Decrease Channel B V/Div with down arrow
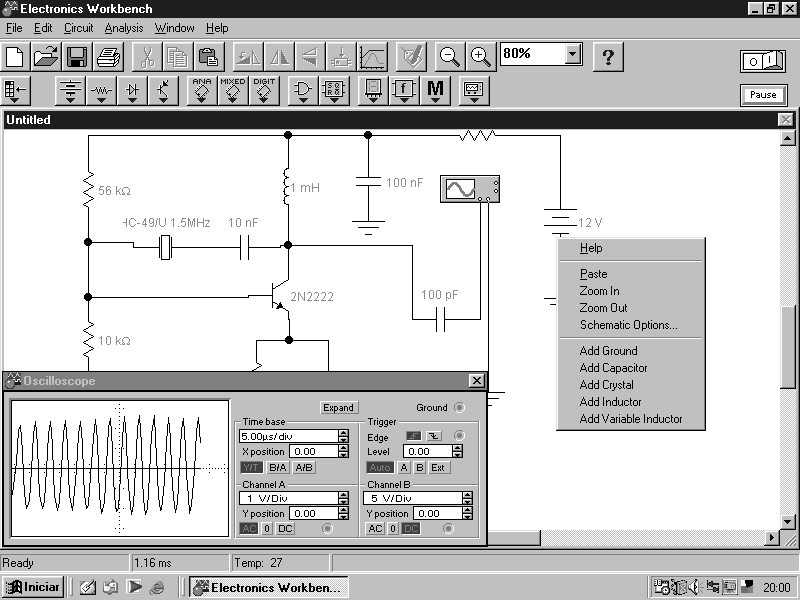The image size is (800, 600). (x=468, y=502)
